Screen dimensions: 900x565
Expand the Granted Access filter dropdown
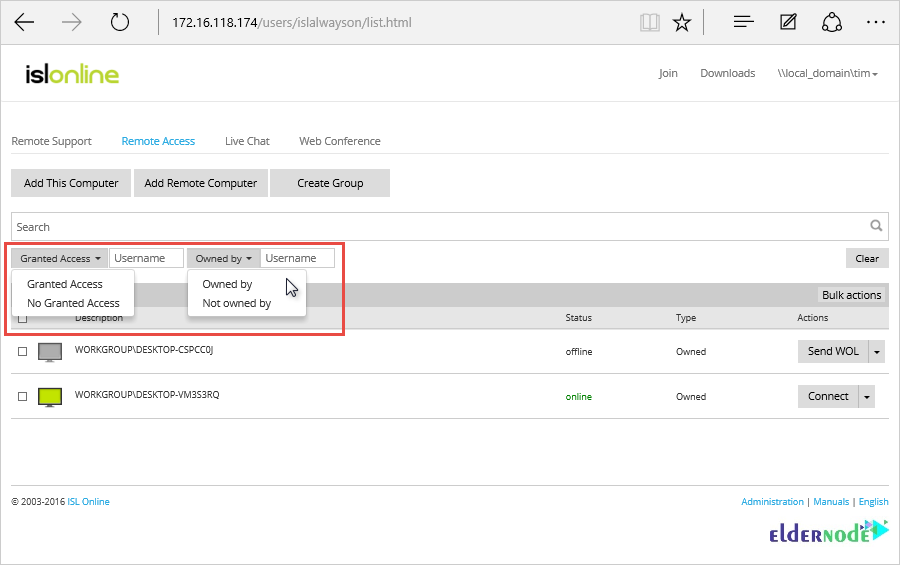pos(60,258)
